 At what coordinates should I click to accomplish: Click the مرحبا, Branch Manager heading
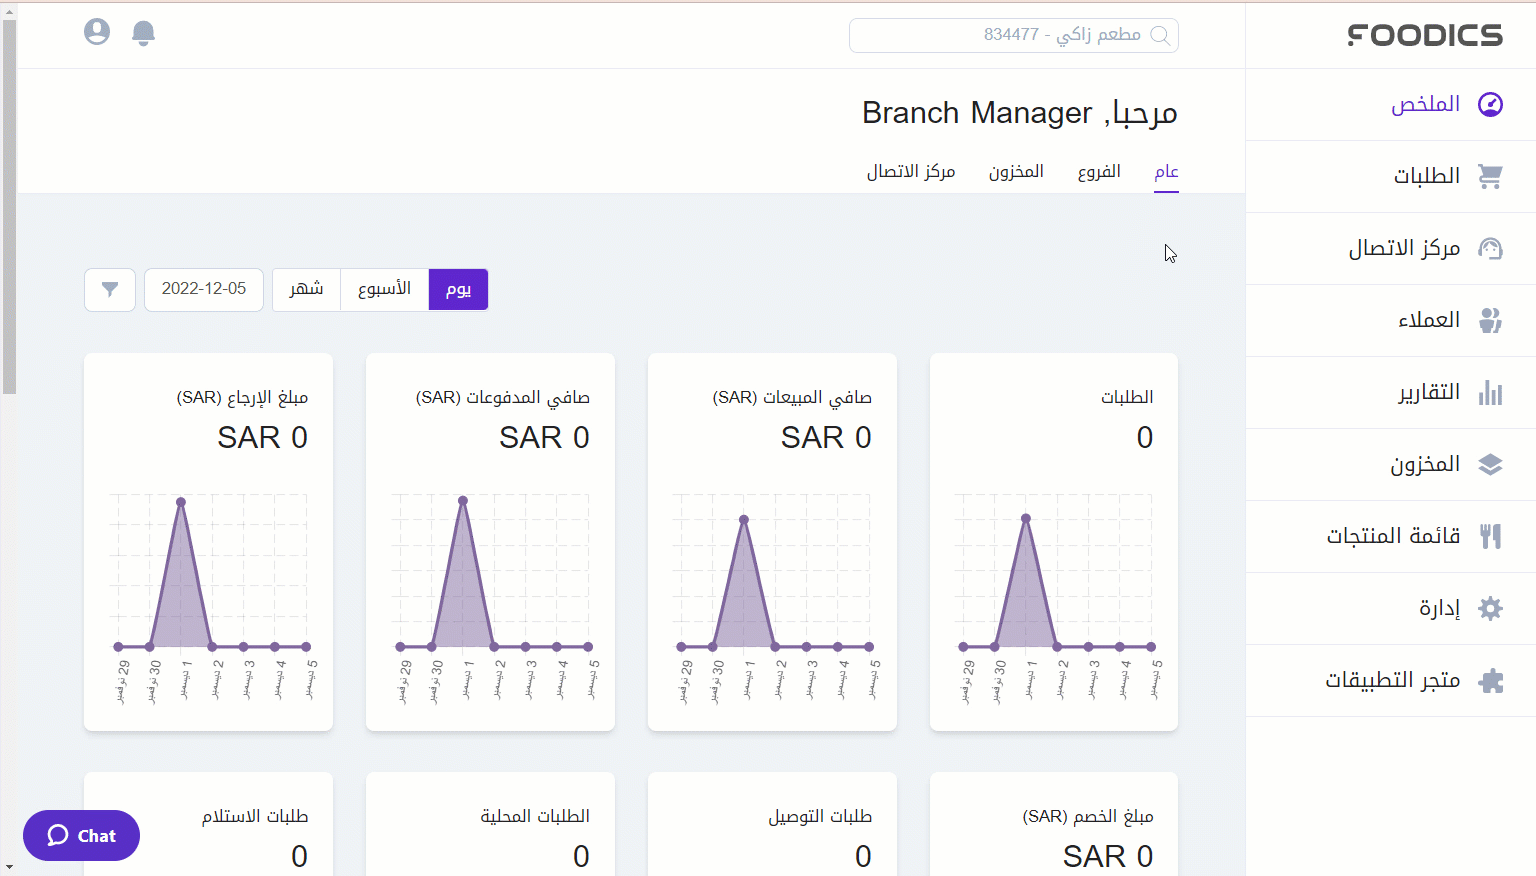(x=1020, y=113)
